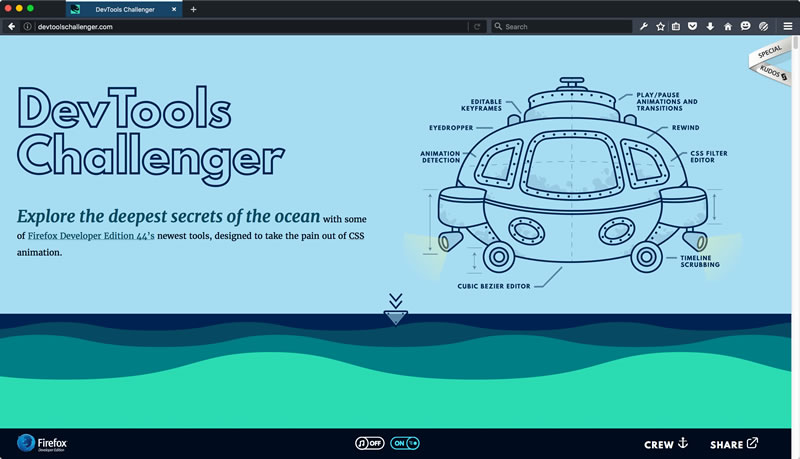This screenshot has width=800, height=459.
Task: Click the 'Animation Detection' label
Action: (440, 157)
